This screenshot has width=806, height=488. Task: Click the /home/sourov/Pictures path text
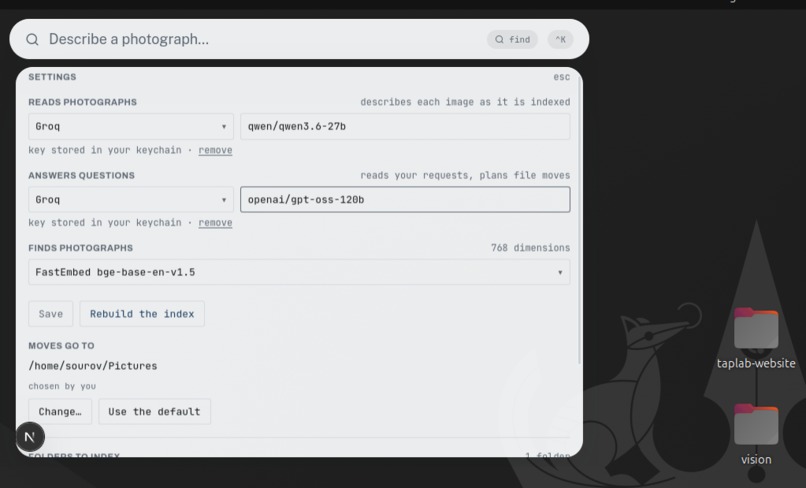[93, 366]
